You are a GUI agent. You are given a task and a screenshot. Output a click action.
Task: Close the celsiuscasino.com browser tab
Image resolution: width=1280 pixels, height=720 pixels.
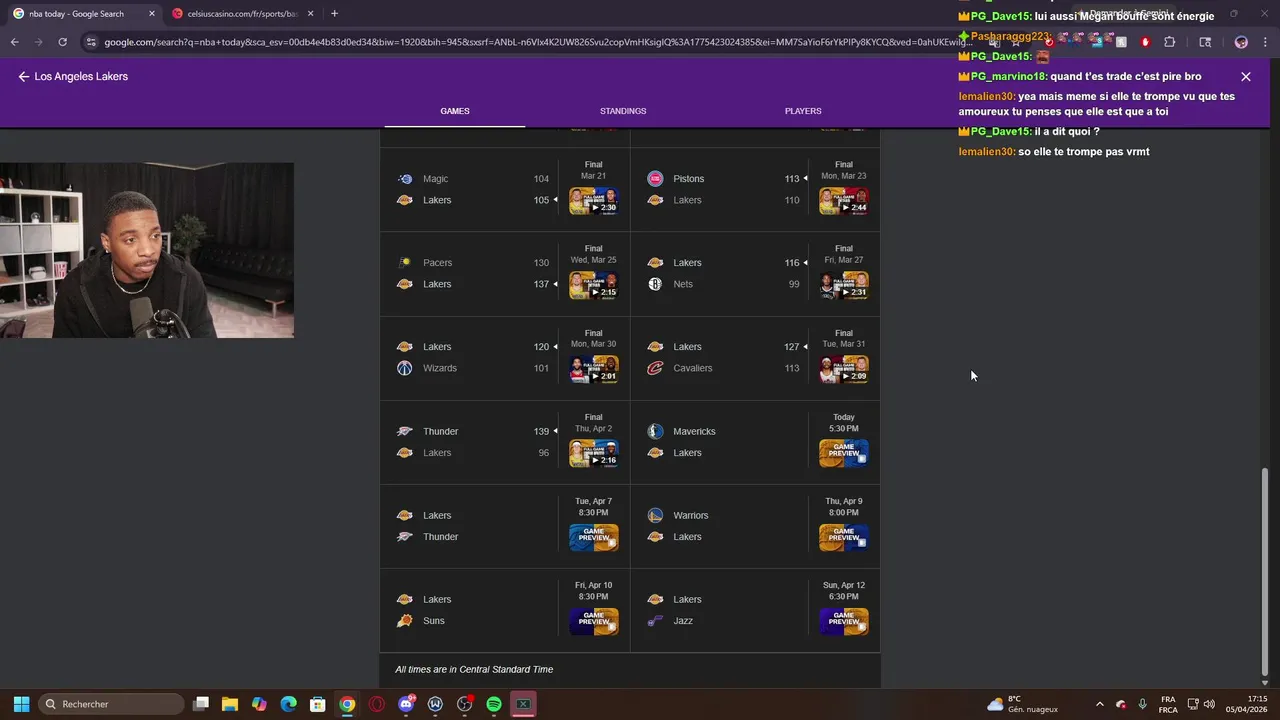pos(310,14)
